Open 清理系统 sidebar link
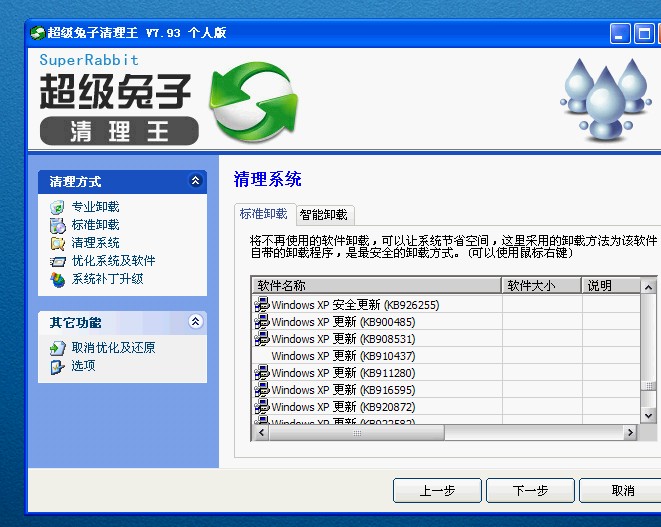Image resolution: width=661 pixels, height=527 pixels. (x=95, y=243)
